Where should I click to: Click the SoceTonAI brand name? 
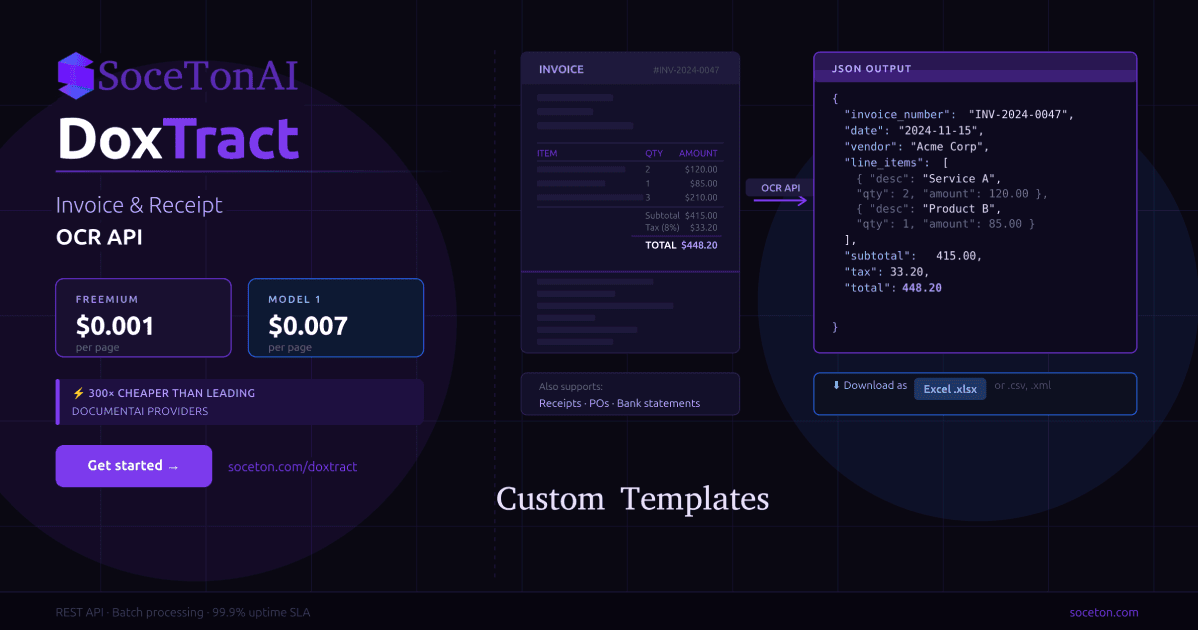coord(197,76)
